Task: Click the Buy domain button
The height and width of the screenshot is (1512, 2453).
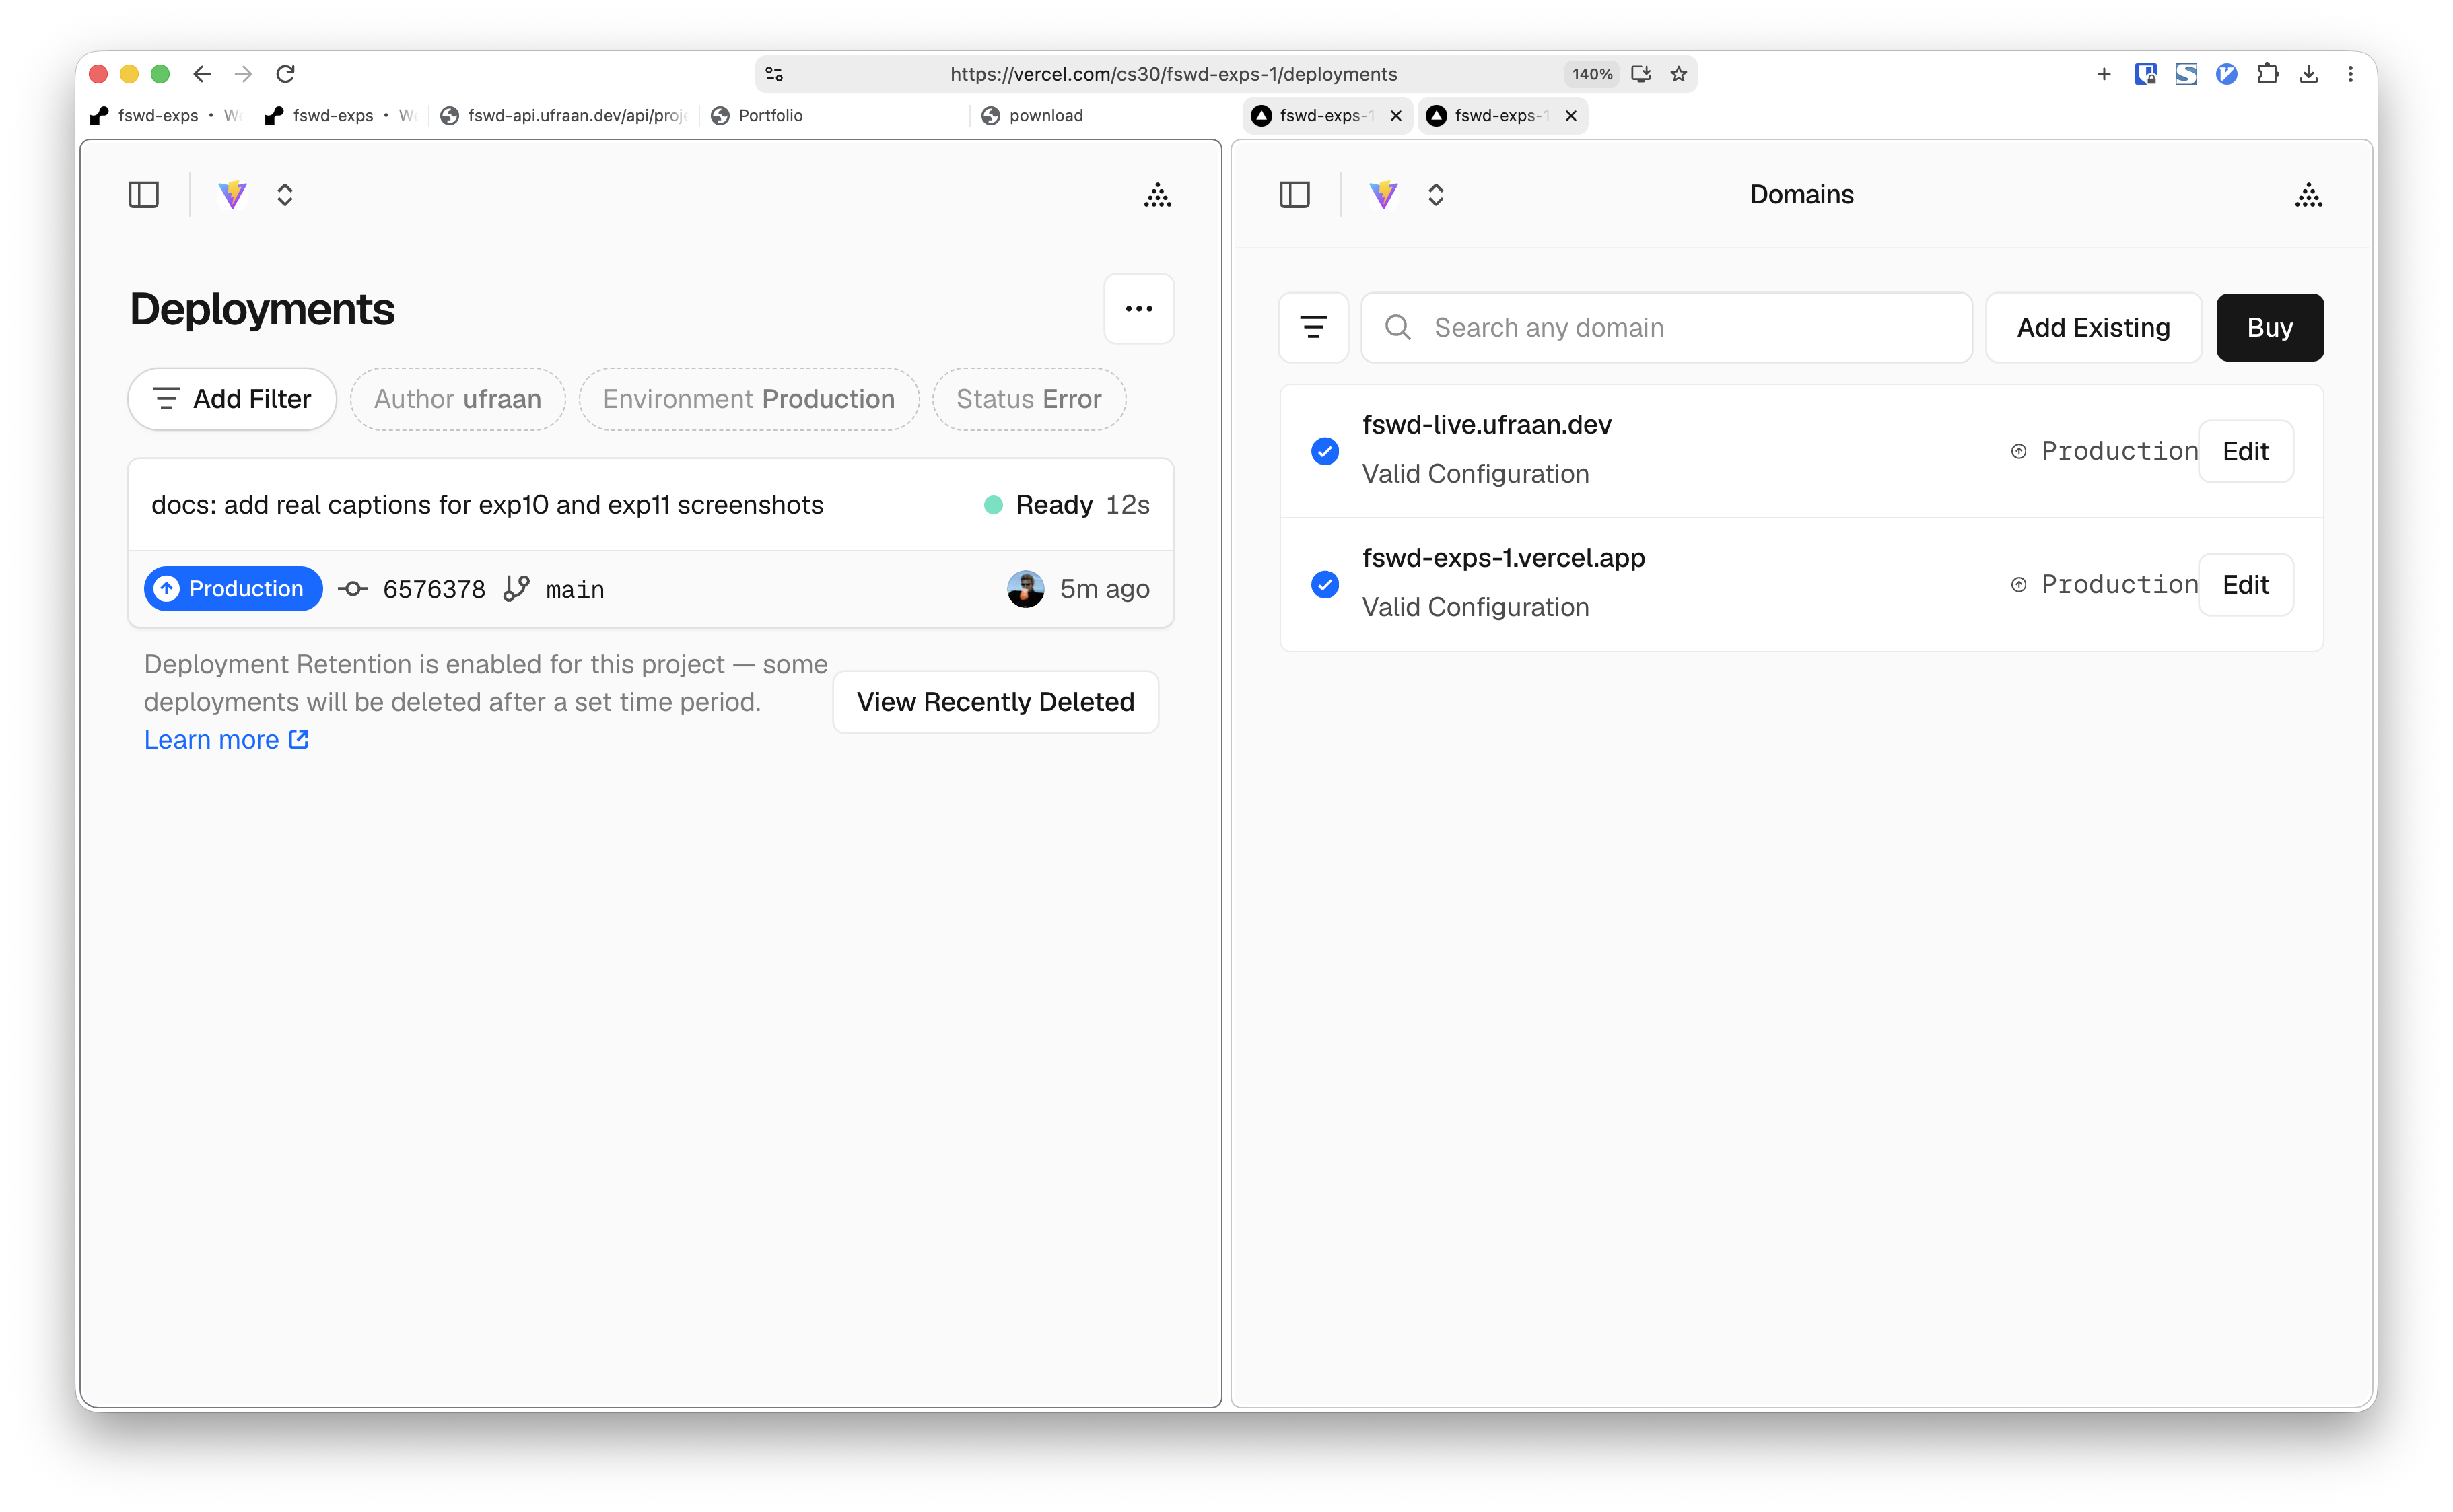Action: point(2270,327)
